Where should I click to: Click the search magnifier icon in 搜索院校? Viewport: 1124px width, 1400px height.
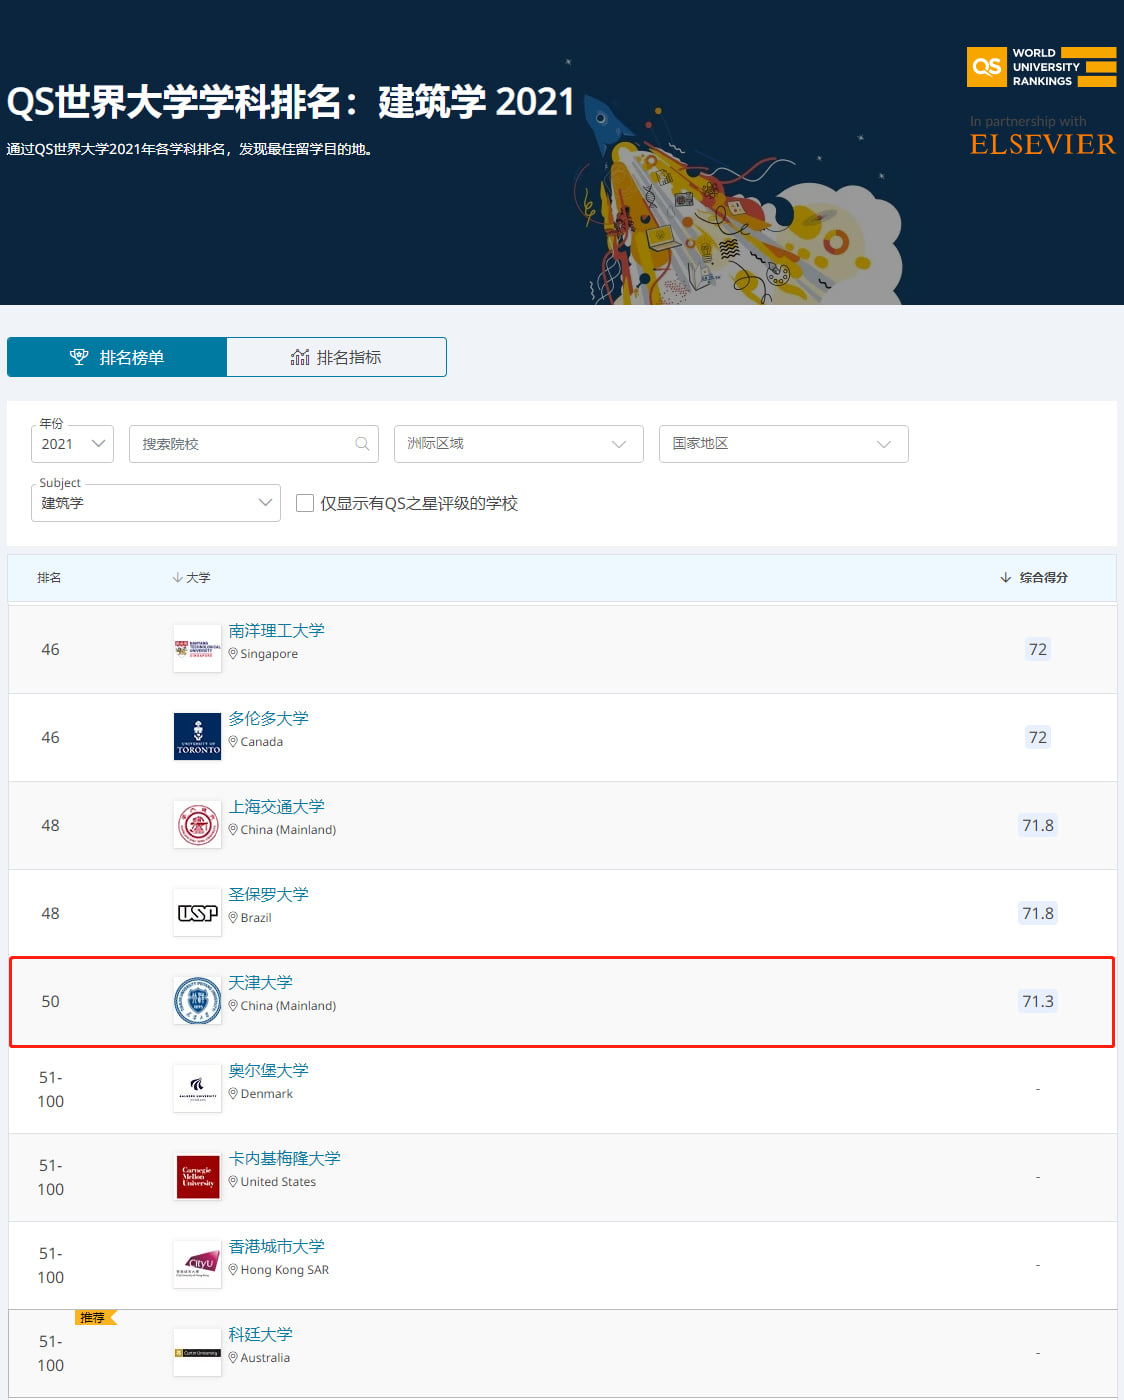362,444
